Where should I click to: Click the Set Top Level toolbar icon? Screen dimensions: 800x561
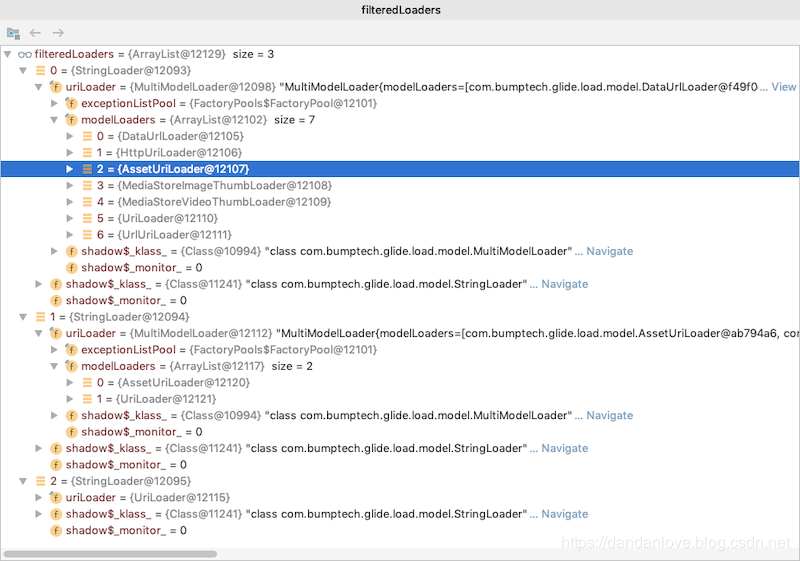pos(13,33)
